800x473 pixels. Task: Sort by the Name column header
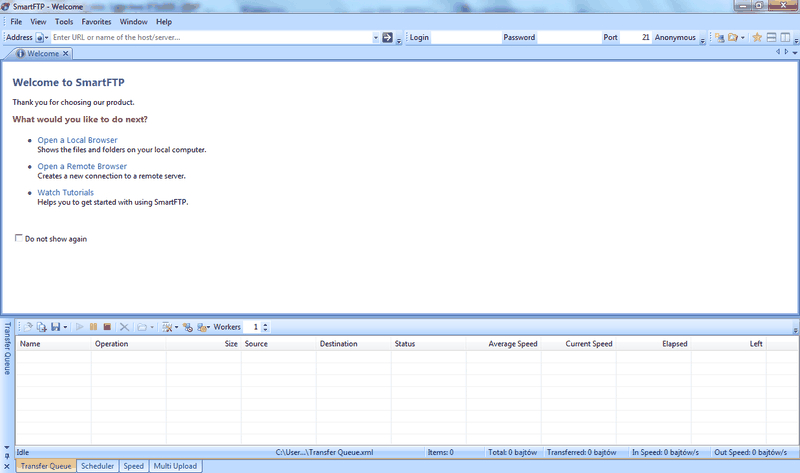pos(54,344)
